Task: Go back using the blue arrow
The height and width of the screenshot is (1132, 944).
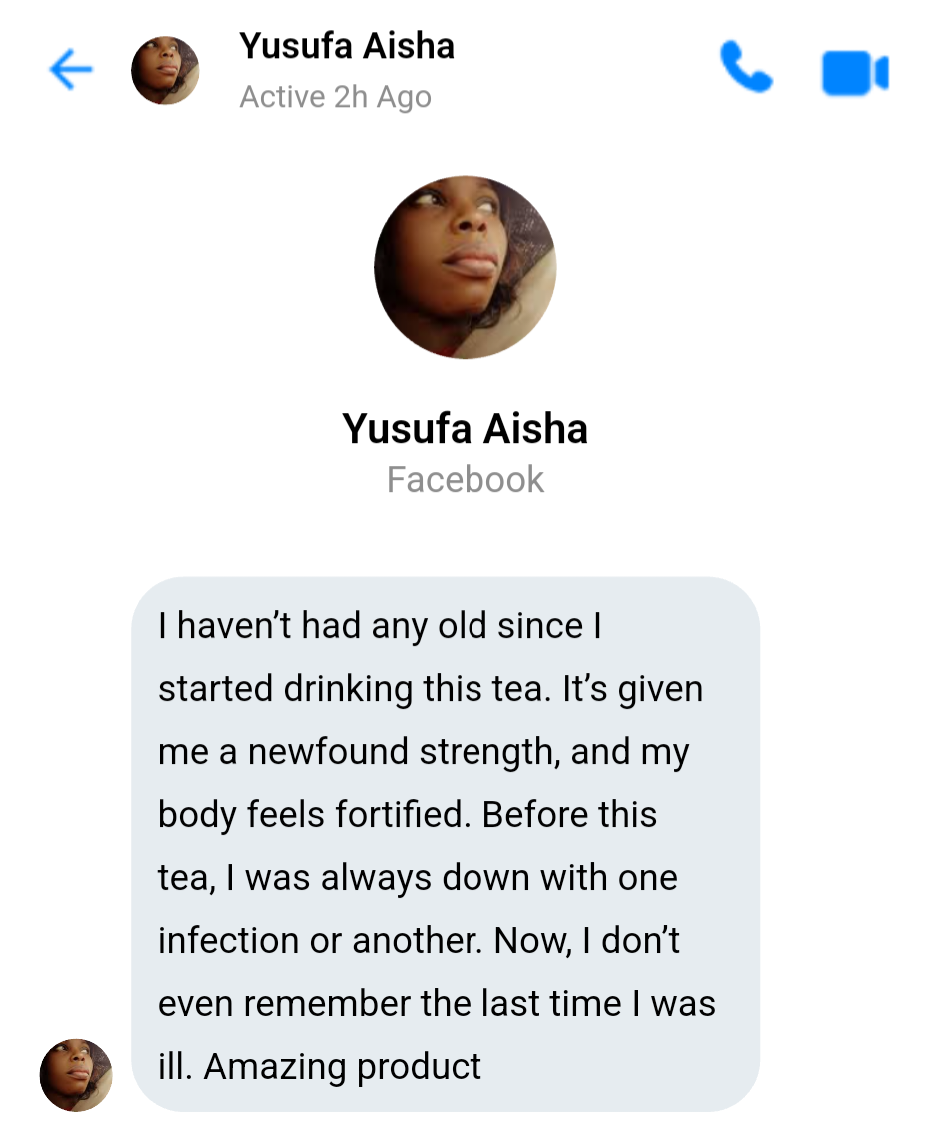Action: click(71, 70)
